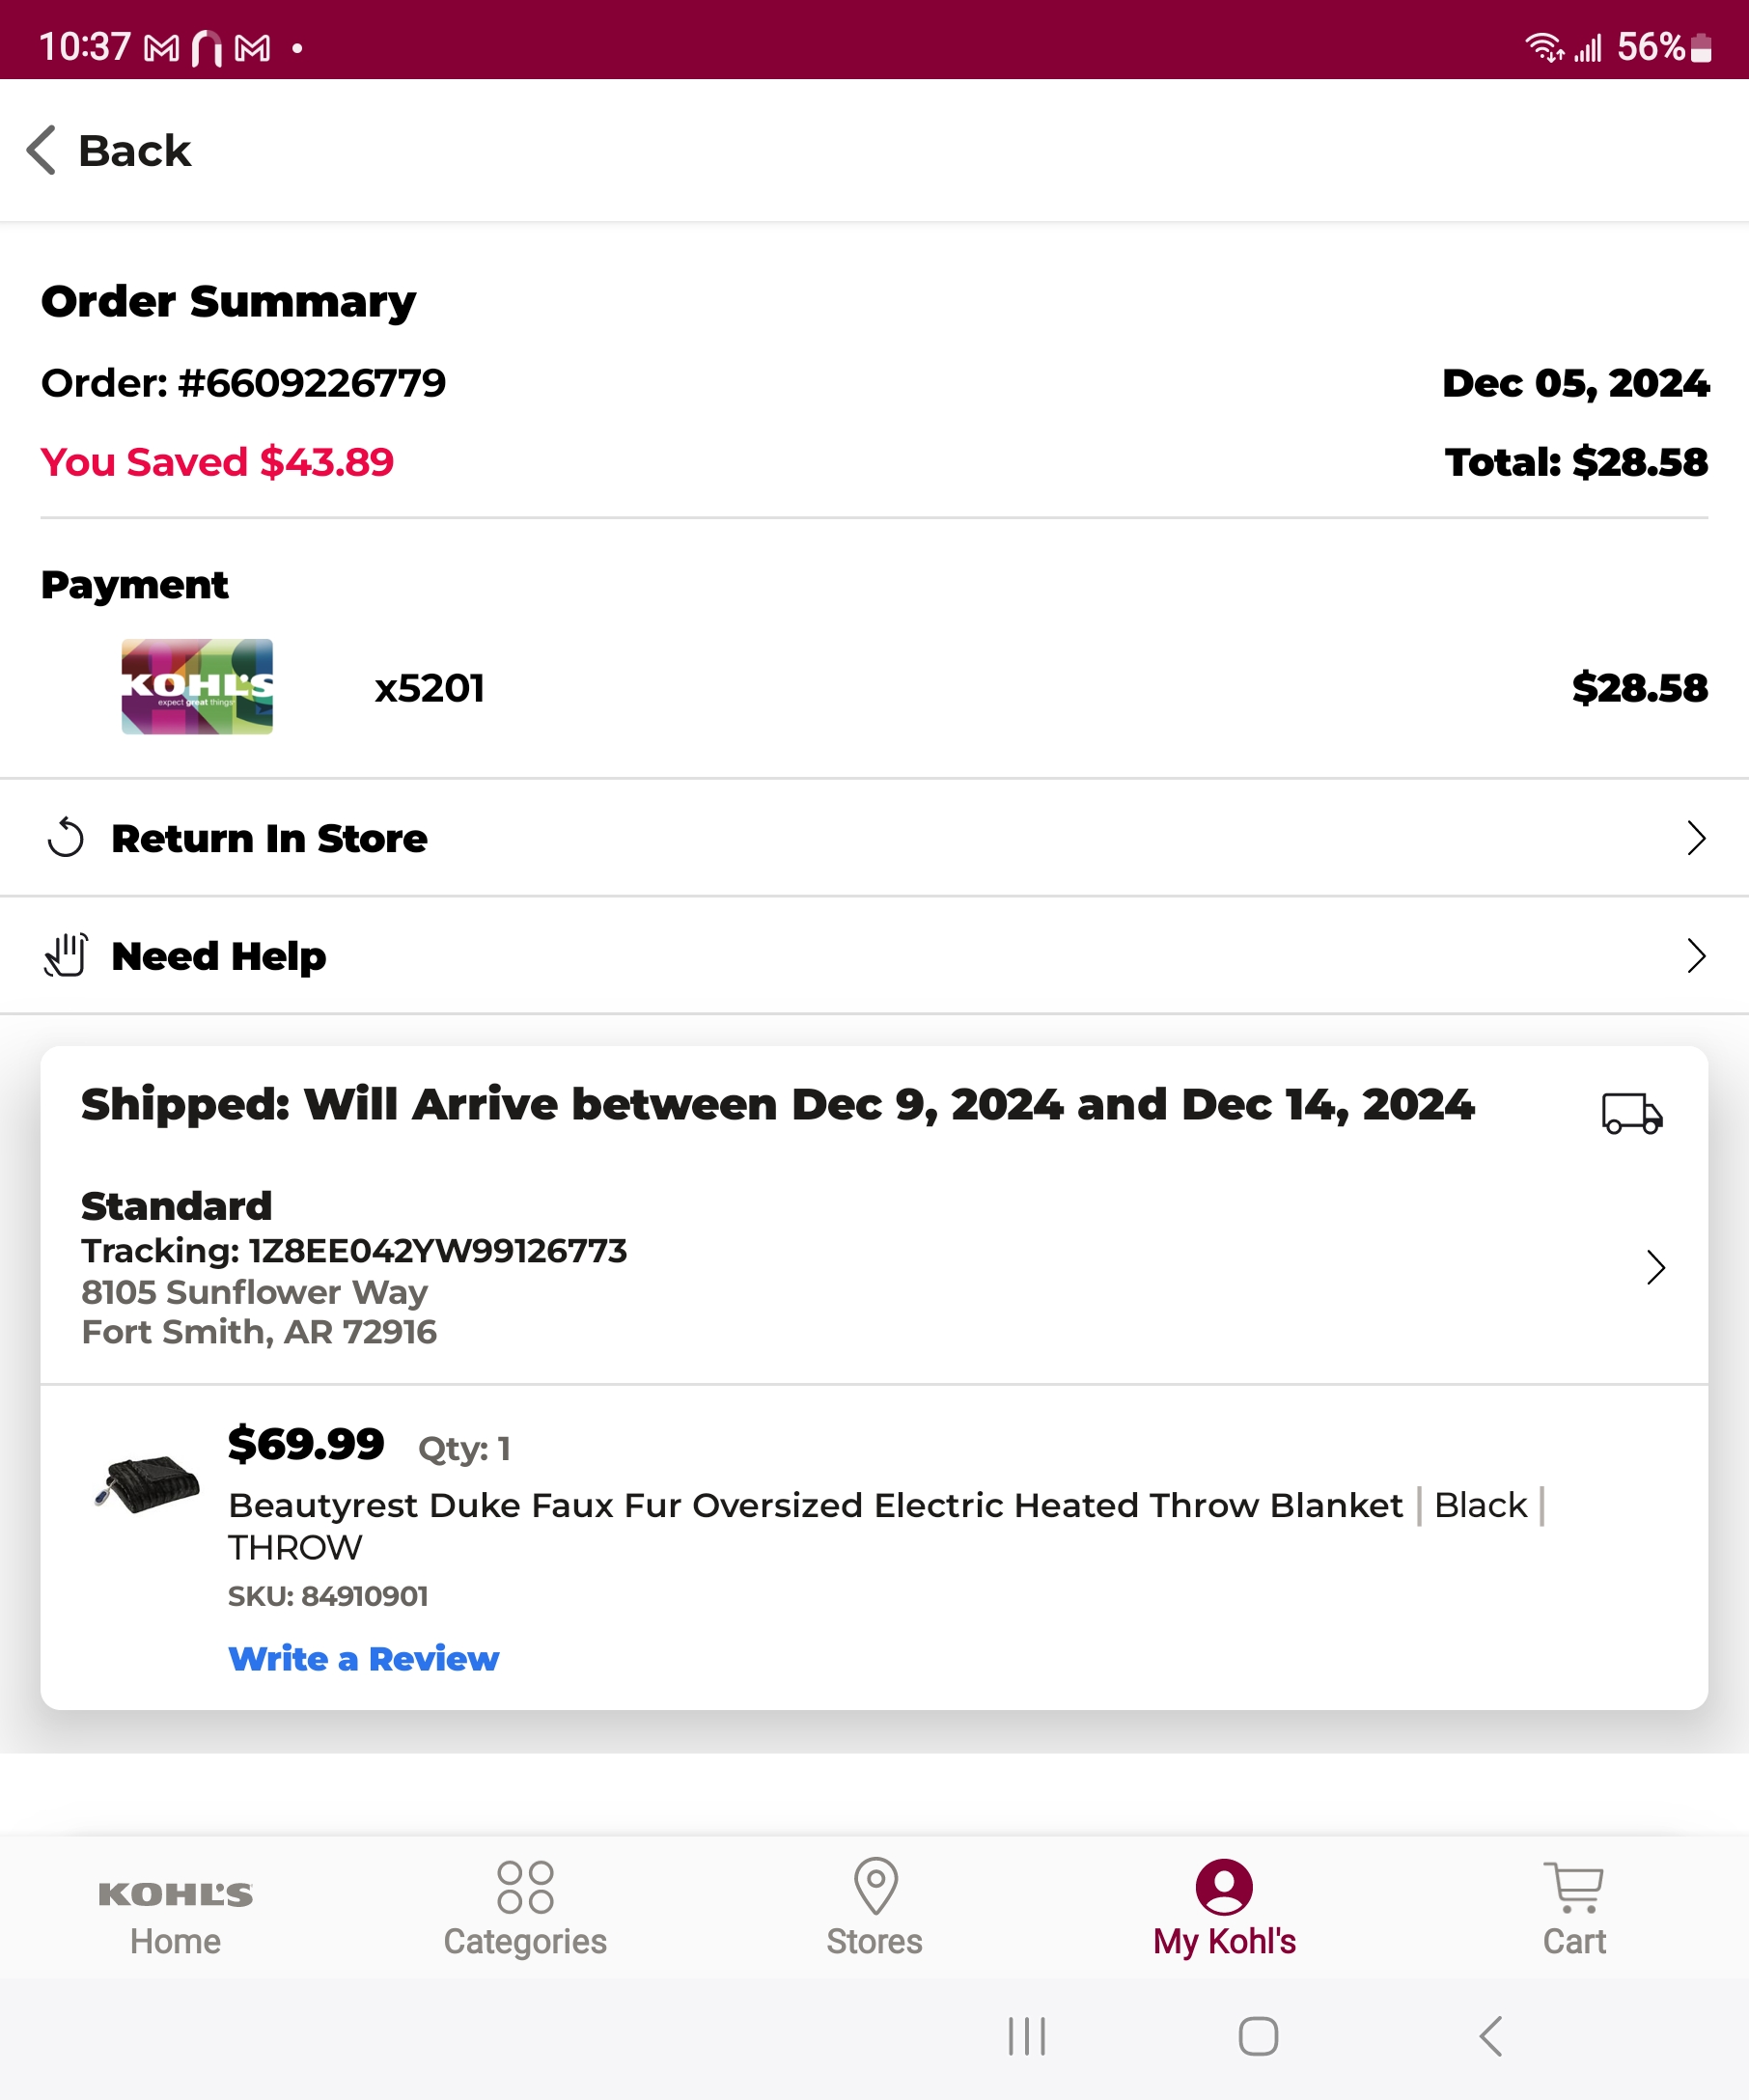
Task: Tap Android home button
Action: tap(1258, 2036)
